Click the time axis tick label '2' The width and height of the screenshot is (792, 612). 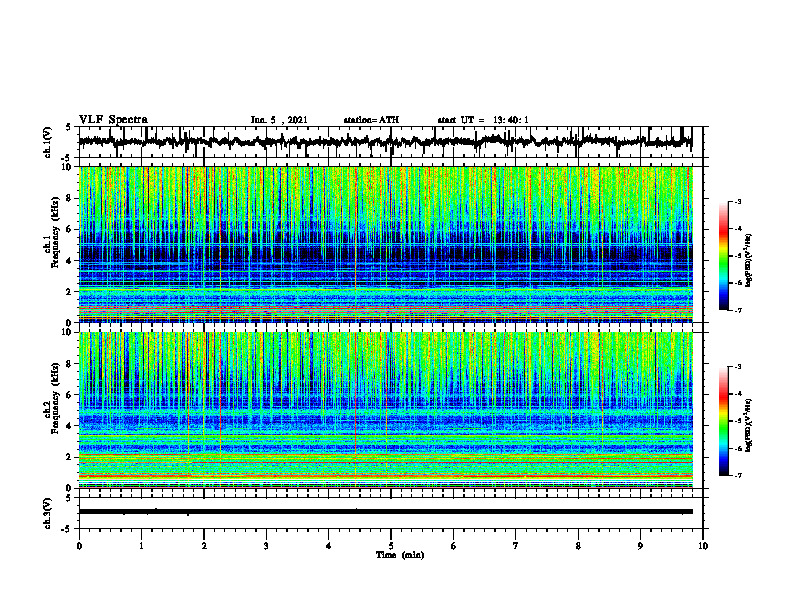204,546
